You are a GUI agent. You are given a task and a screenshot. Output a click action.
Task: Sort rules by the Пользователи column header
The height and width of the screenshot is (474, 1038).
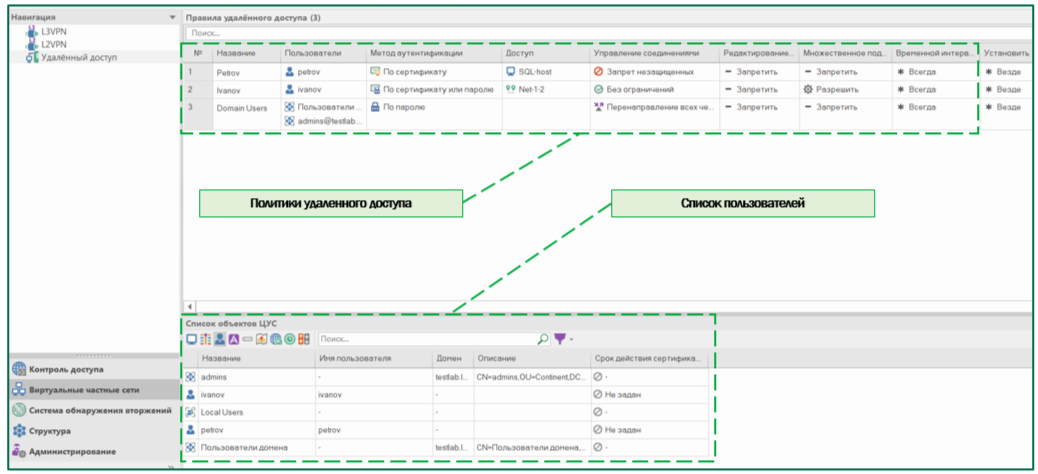(323, 53)
